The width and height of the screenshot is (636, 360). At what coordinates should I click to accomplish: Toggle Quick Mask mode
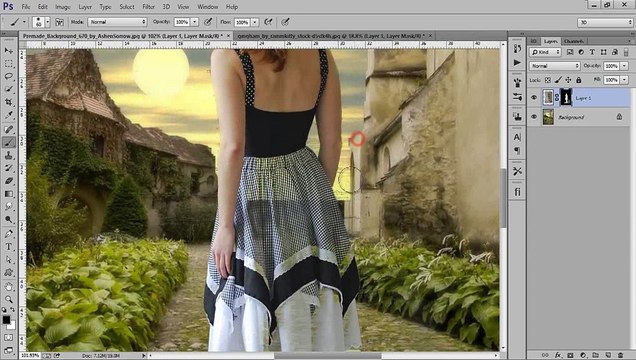coord(8,338)
